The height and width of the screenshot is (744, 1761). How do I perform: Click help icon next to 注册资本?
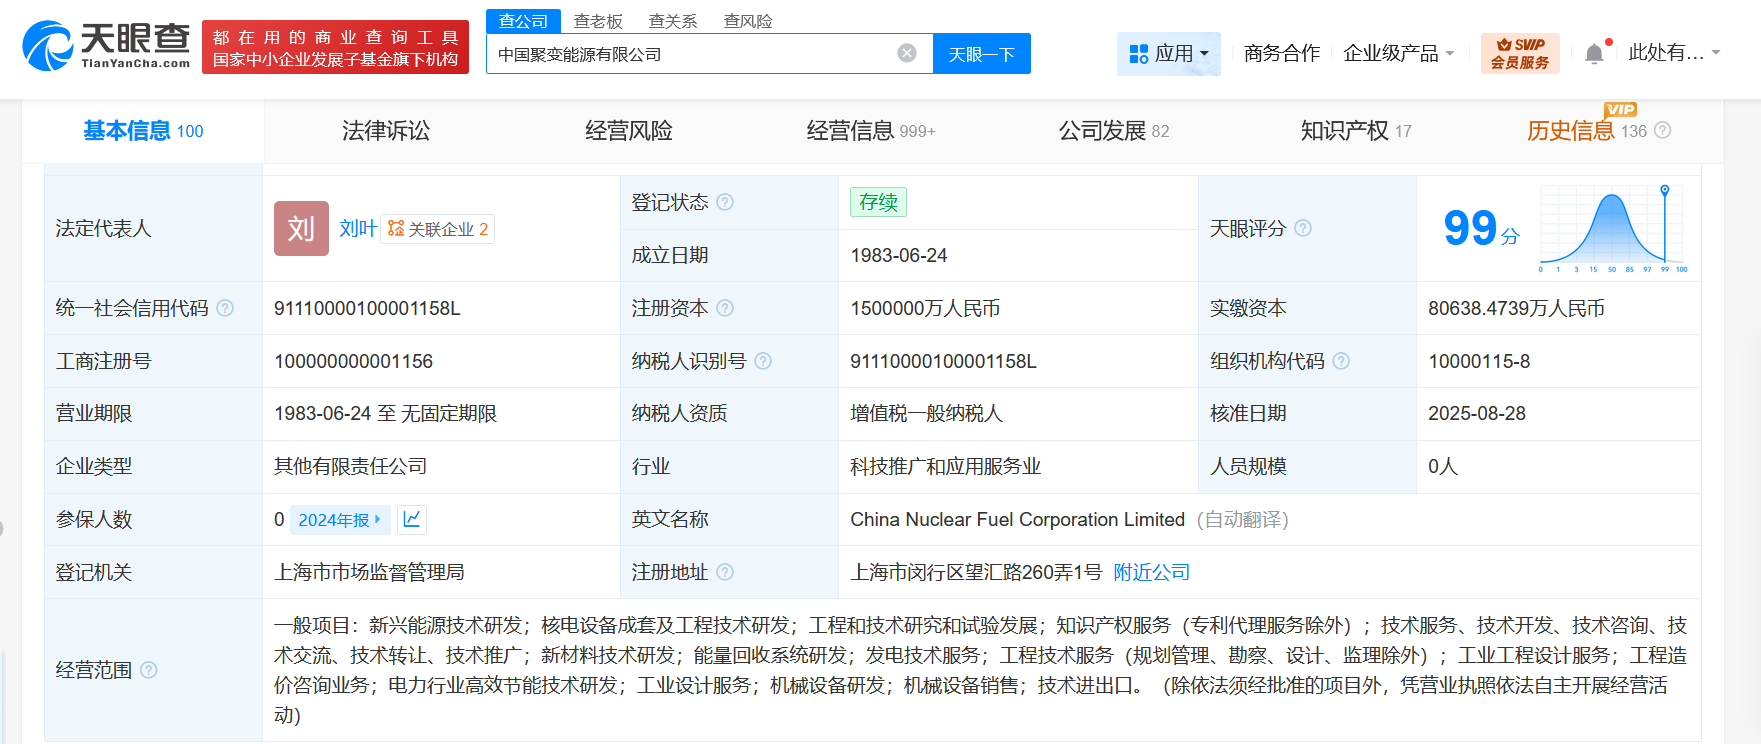[725, 308]
